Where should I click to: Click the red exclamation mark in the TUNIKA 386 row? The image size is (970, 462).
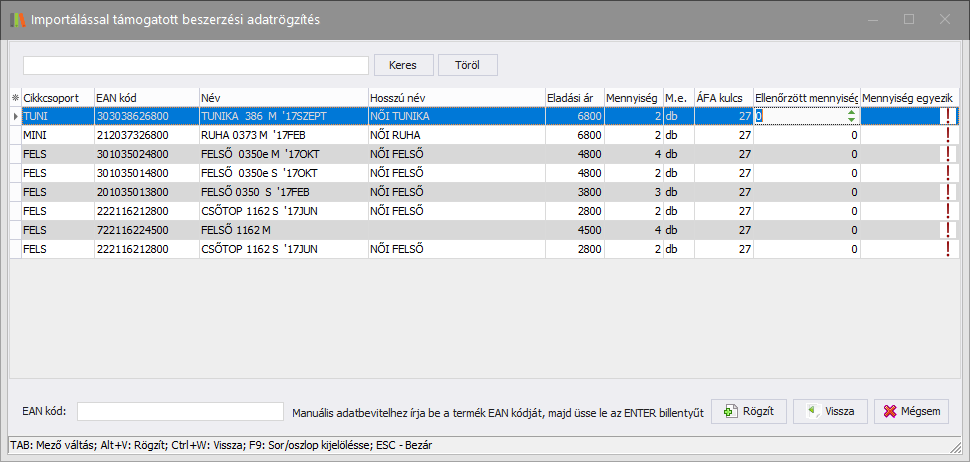(948, 116)
